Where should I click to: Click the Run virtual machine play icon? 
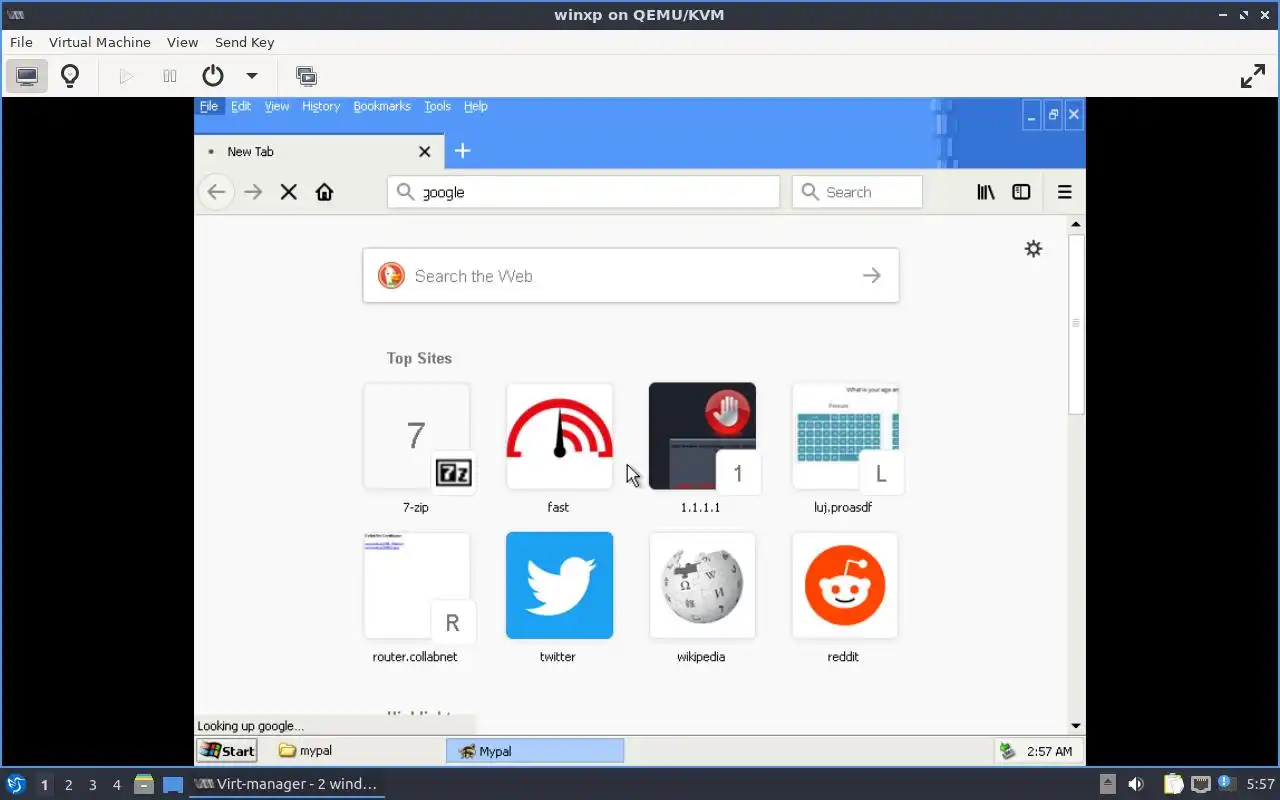[x=126, y=76]
